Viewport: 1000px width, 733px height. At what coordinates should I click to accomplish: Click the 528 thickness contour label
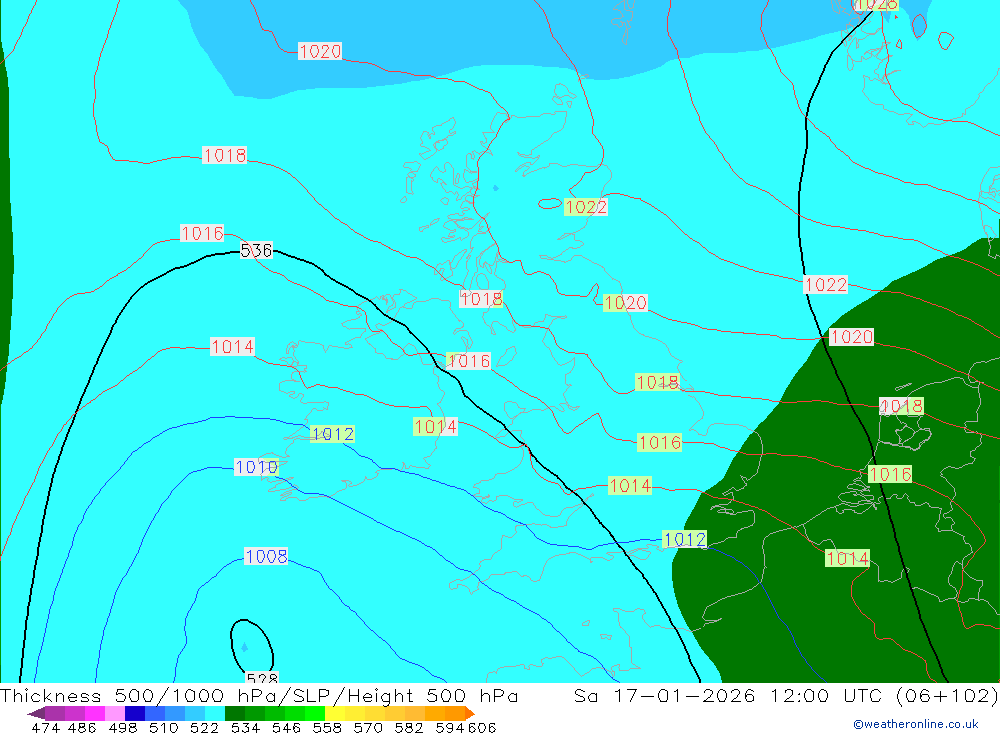pos(261,679)
